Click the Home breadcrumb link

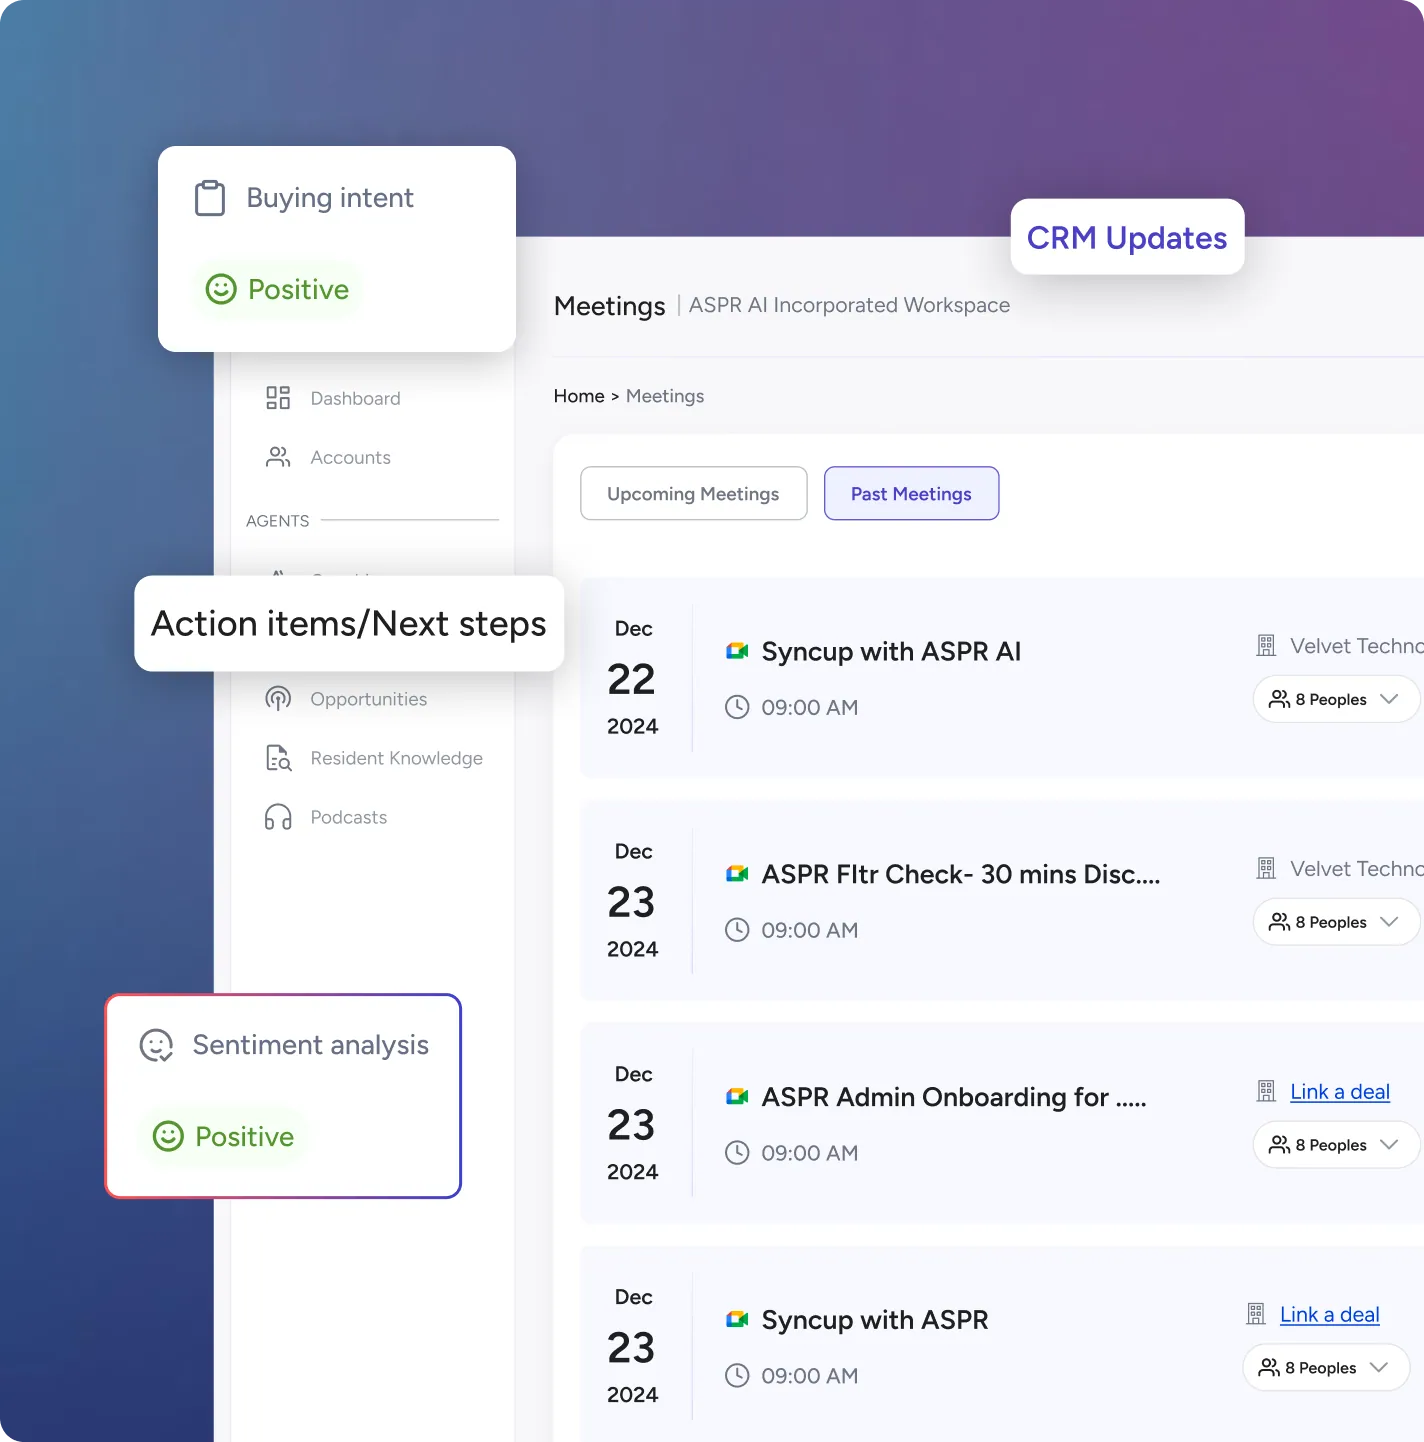pos(579,396)
